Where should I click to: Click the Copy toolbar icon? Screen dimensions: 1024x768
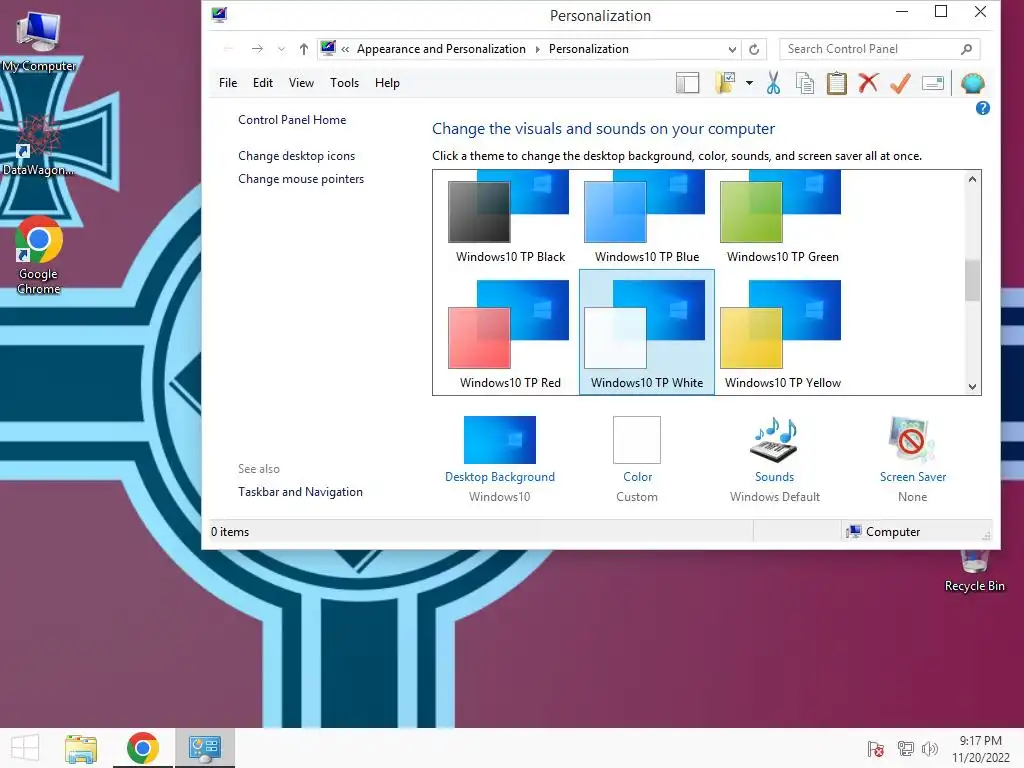(805, 83)
